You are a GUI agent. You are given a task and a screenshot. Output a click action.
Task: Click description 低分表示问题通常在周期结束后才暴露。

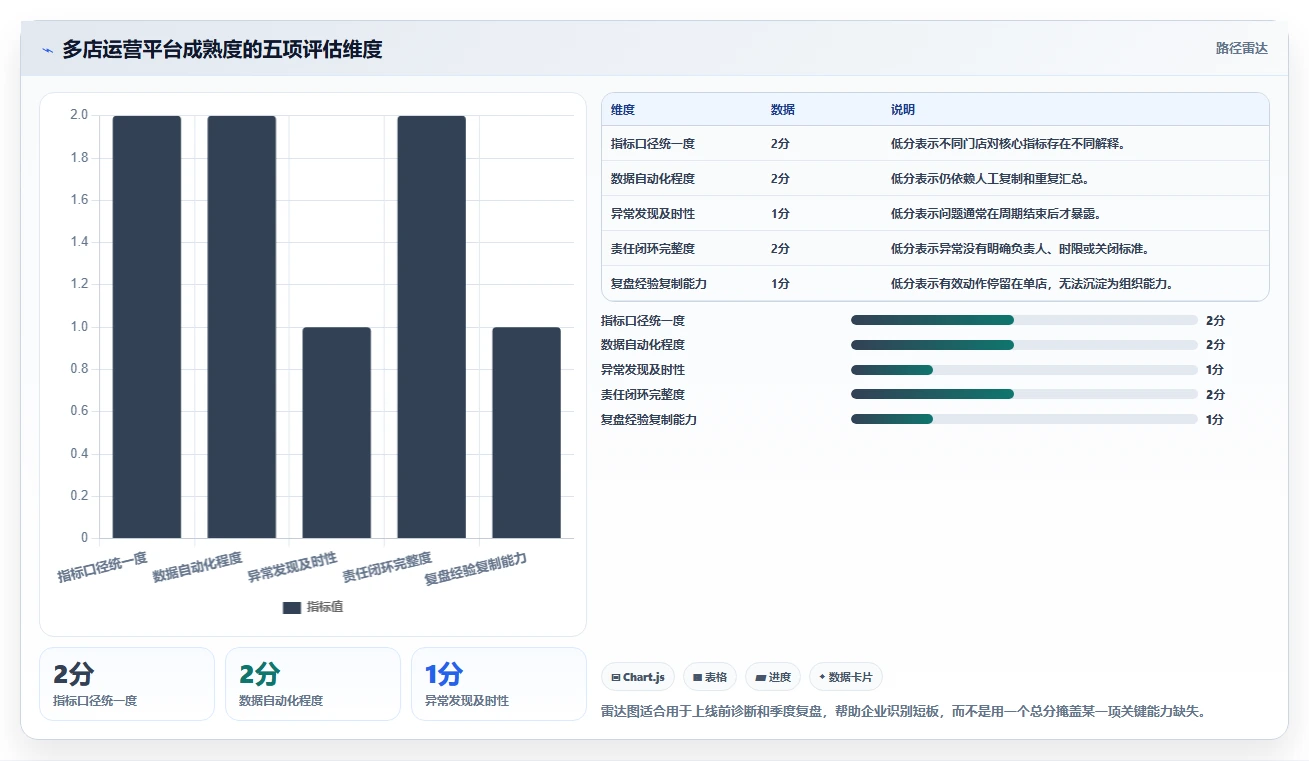(x=996, y=214)
